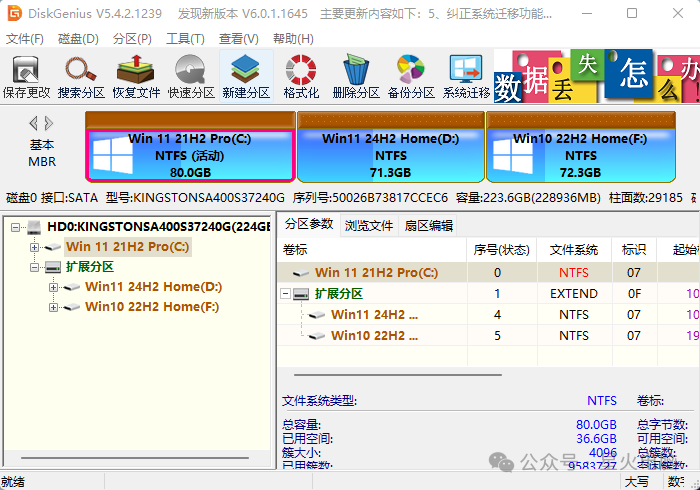Launch the System Migration (系统迁移) tool
700x490 pixels.
(x=466, y=76)
